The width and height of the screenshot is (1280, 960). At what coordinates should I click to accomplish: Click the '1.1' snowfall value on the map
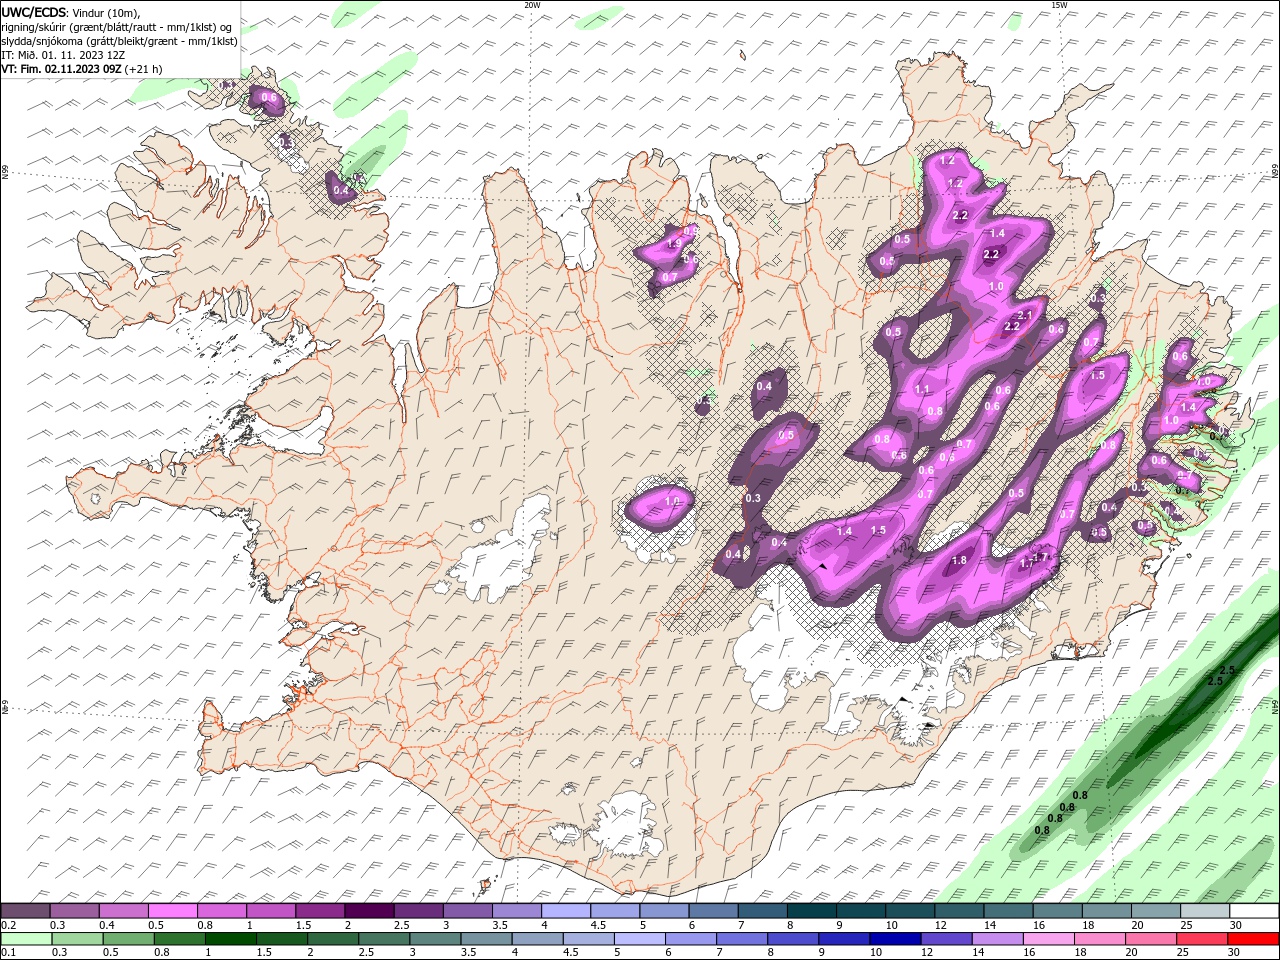click(922, 390)
